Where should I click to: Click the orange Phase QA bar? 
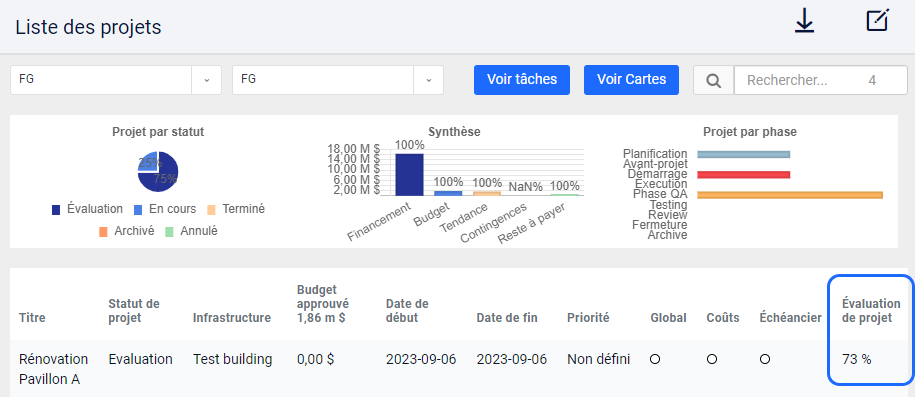(790, 195)
